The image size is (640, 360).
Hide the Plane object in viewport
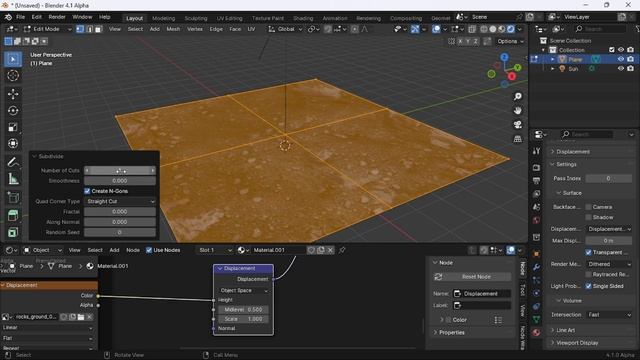click(621, 59)
